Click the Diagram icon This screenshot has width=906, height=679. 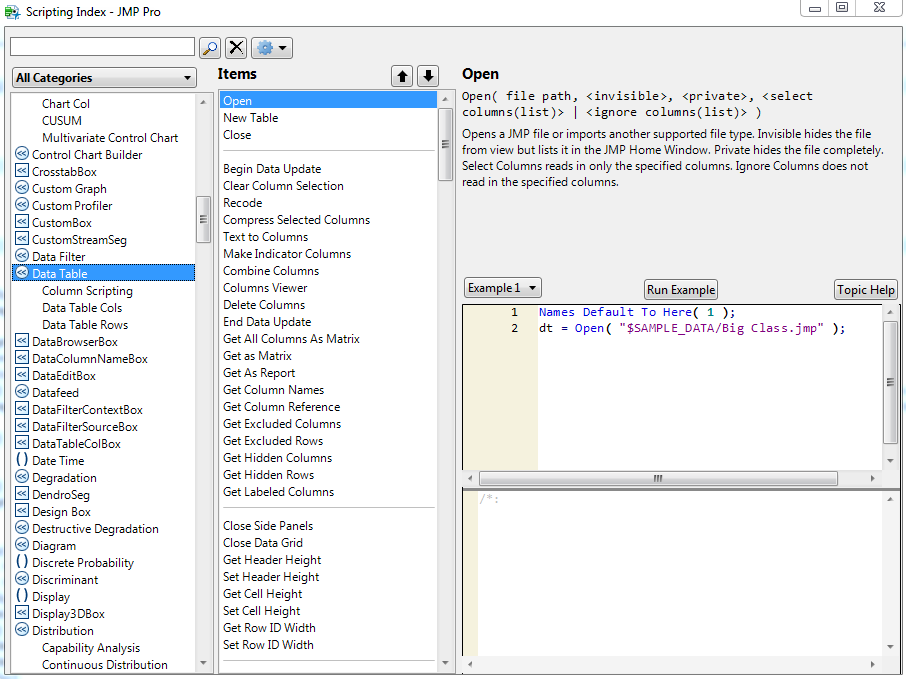pyautogui.click(x=22, y=545)
